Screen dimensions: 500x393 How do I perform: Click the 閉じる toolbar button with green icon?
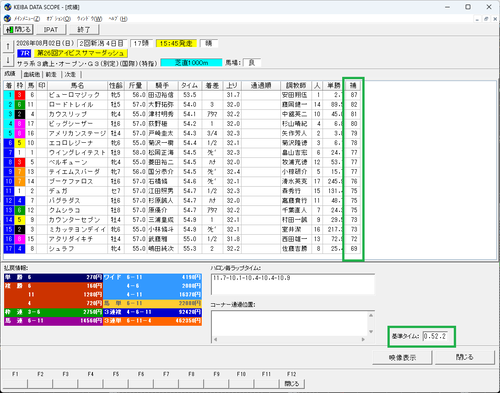(18, 29)
